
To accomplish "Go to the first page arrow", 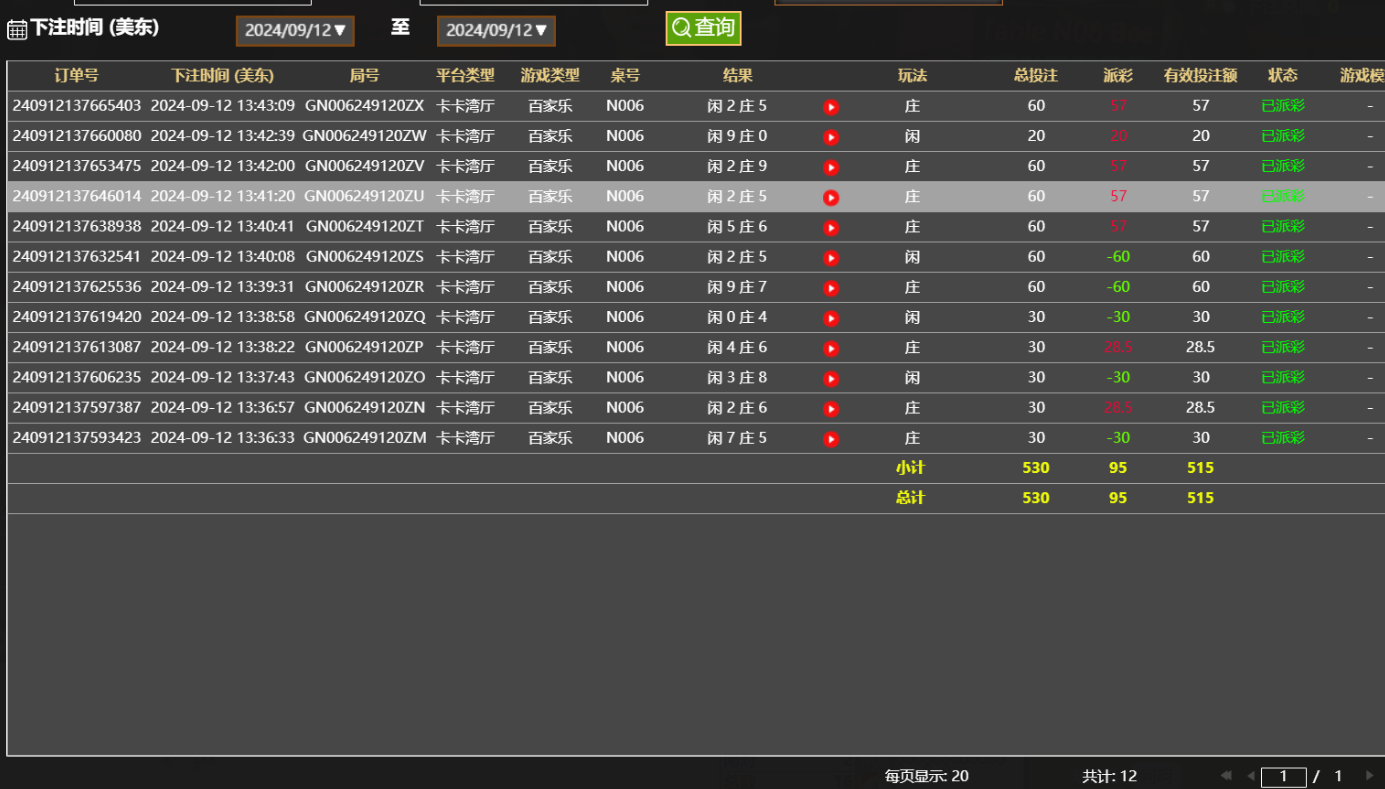I will (1226, 776).
